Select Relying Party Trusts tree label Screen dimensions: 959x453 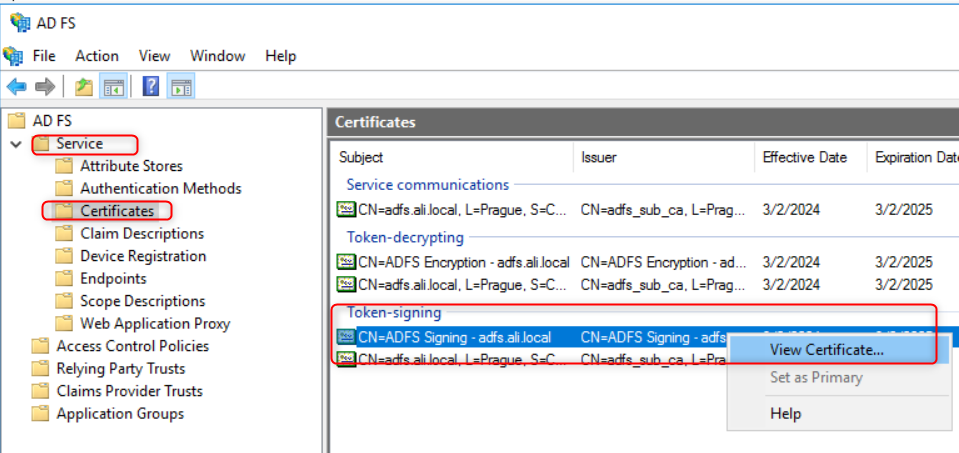point(120,369)
